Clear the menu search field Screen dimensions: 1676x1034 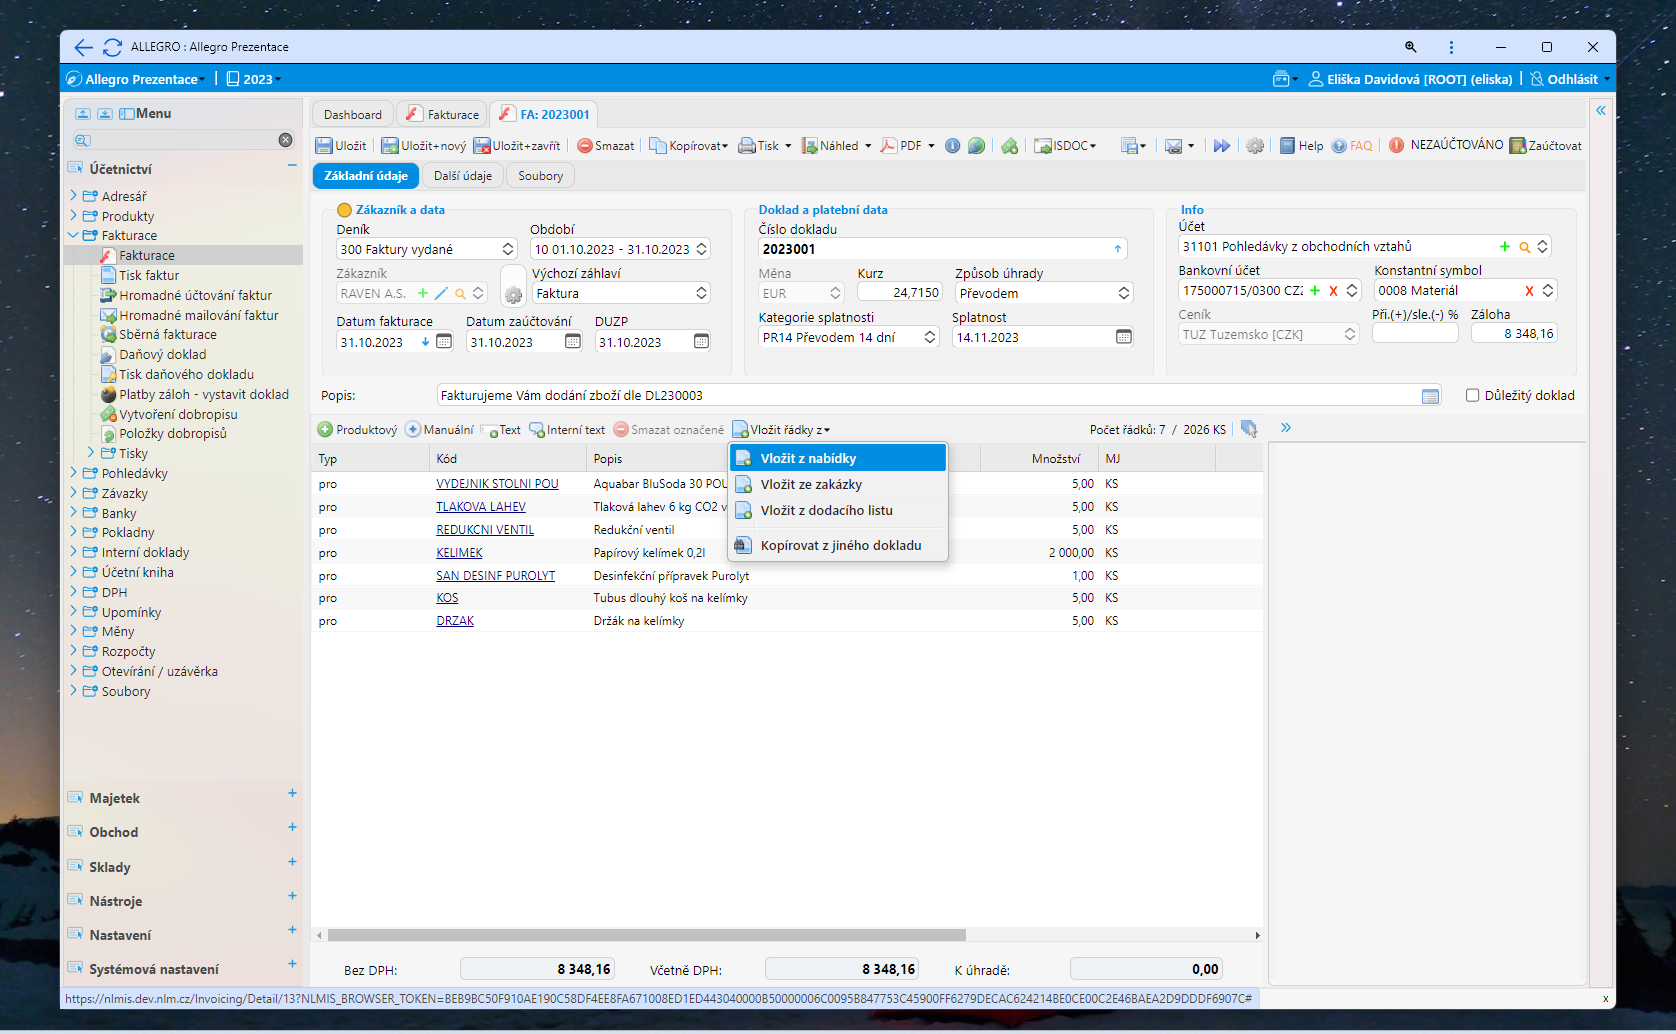coord(285,140)
